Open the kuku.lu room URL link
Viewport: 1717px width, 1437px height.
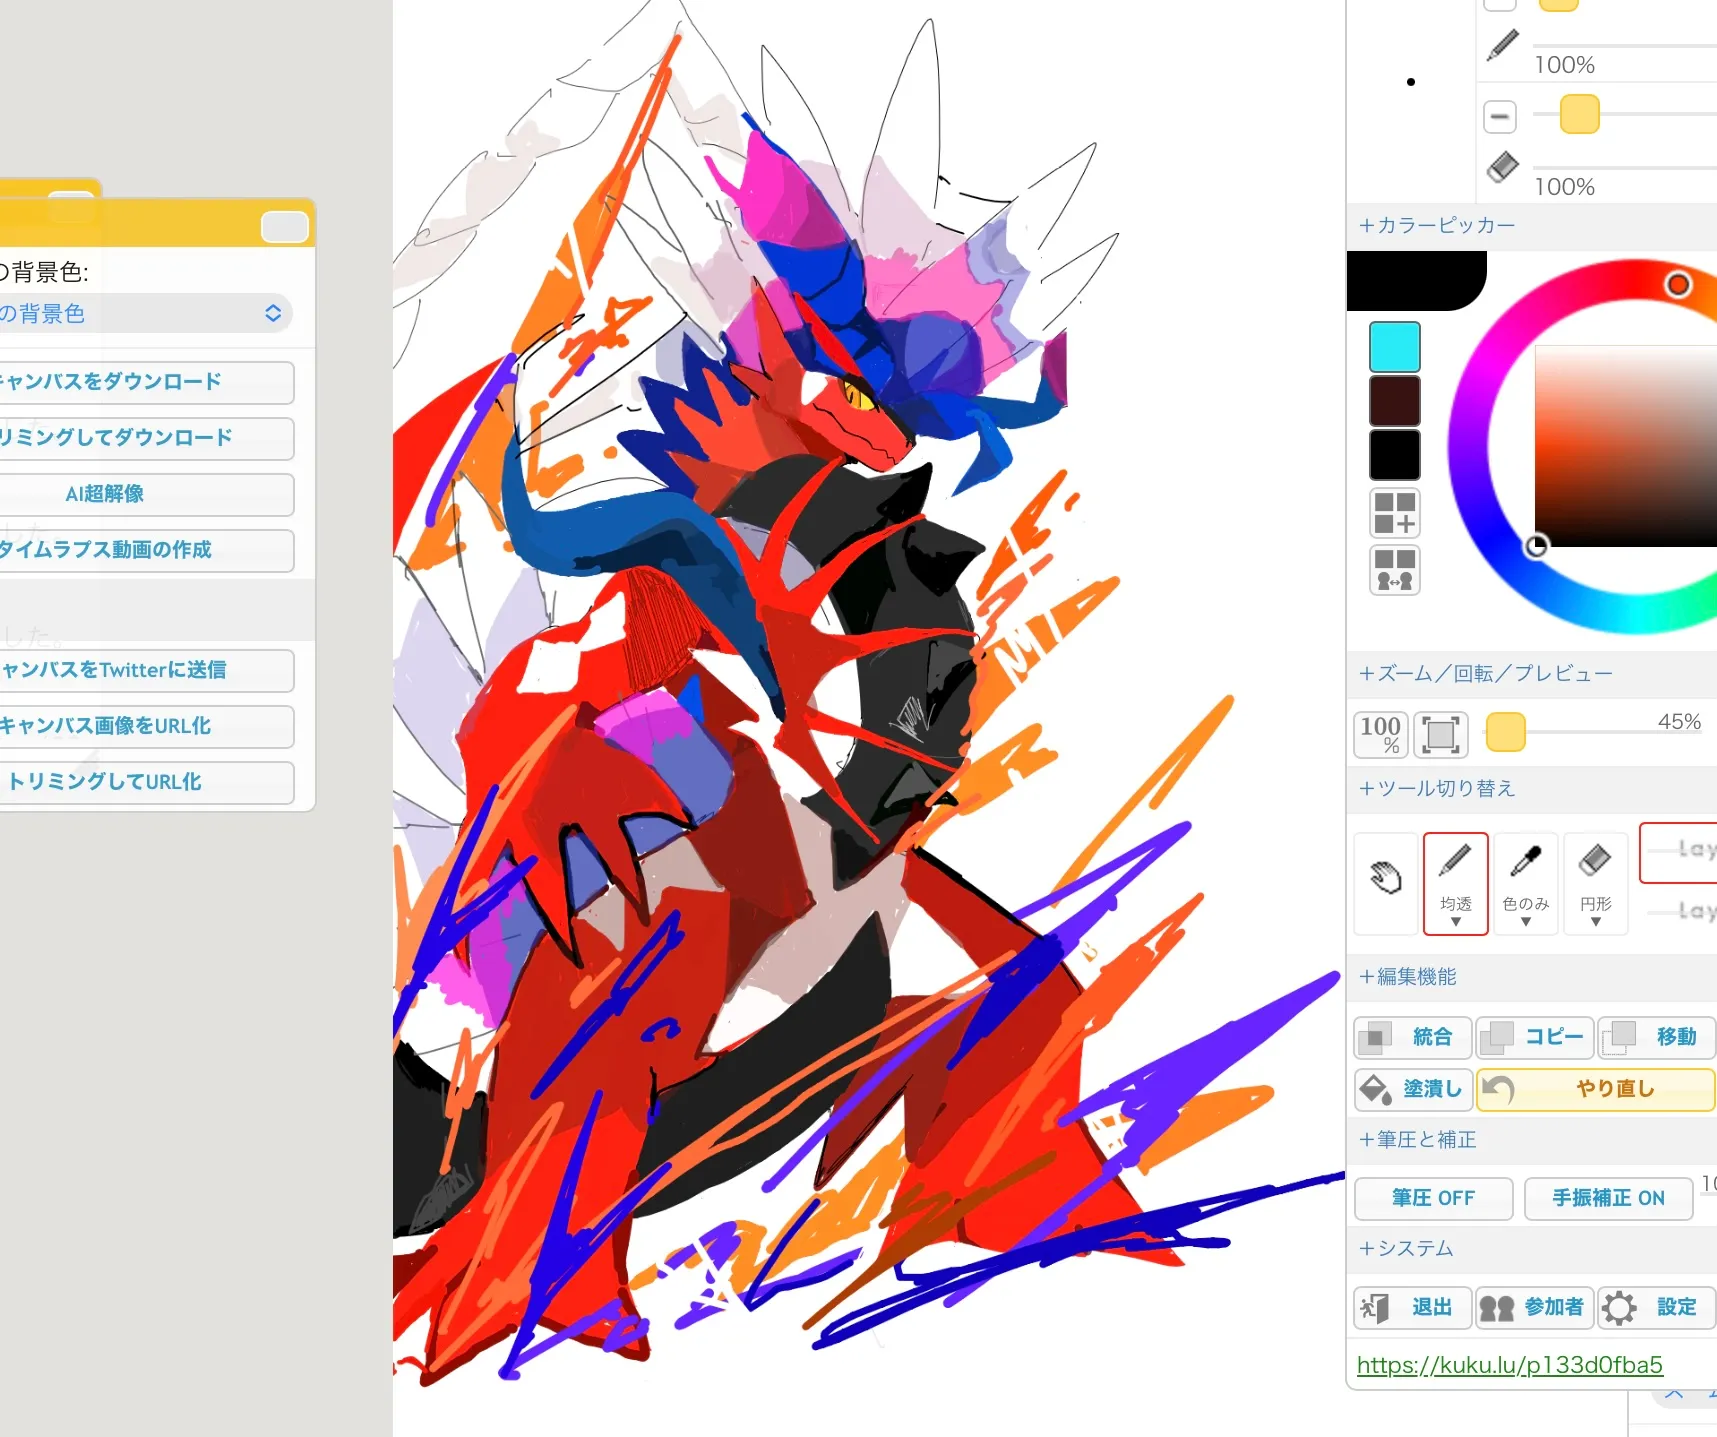(1510, 1365)
